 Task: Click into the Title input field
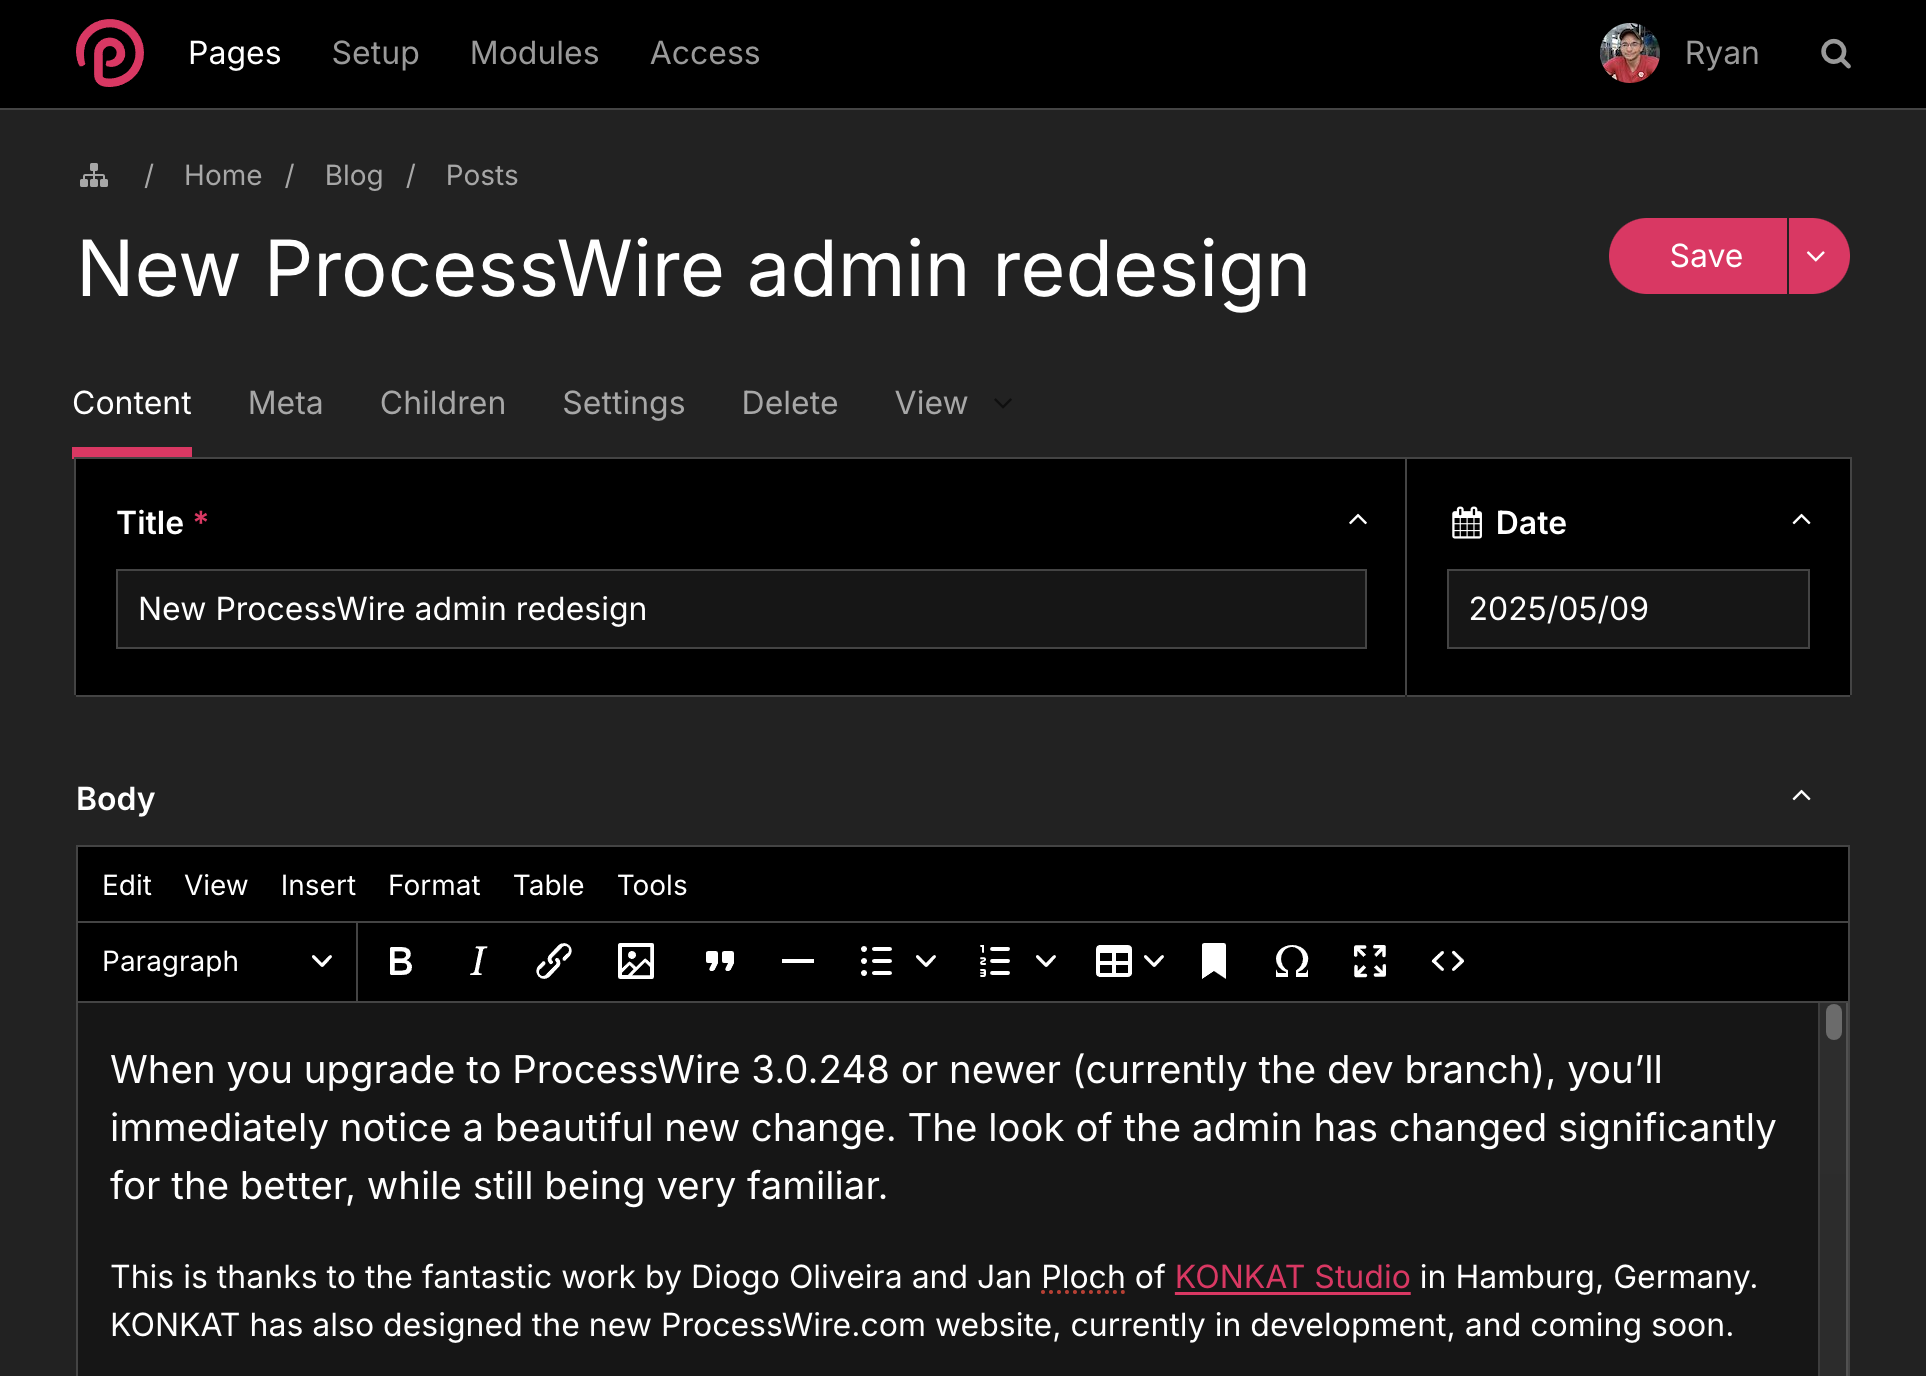pyautogui.click(x=741, y=609)
